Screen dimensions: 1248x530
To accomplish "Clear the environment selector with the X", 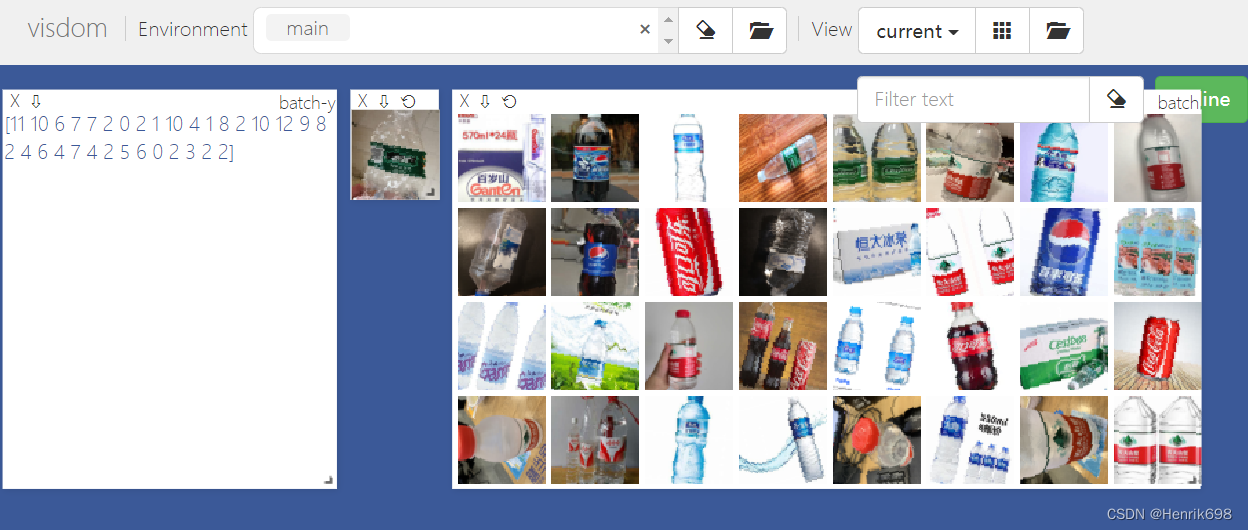I will pos(645,30).
